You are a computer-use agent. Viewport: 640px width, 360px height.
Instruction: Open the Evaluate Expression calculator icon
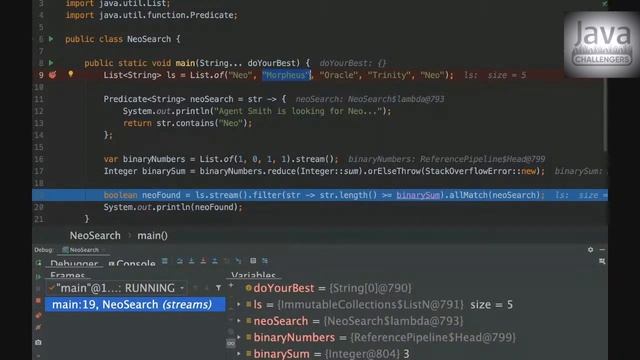[x=253, y=261]
